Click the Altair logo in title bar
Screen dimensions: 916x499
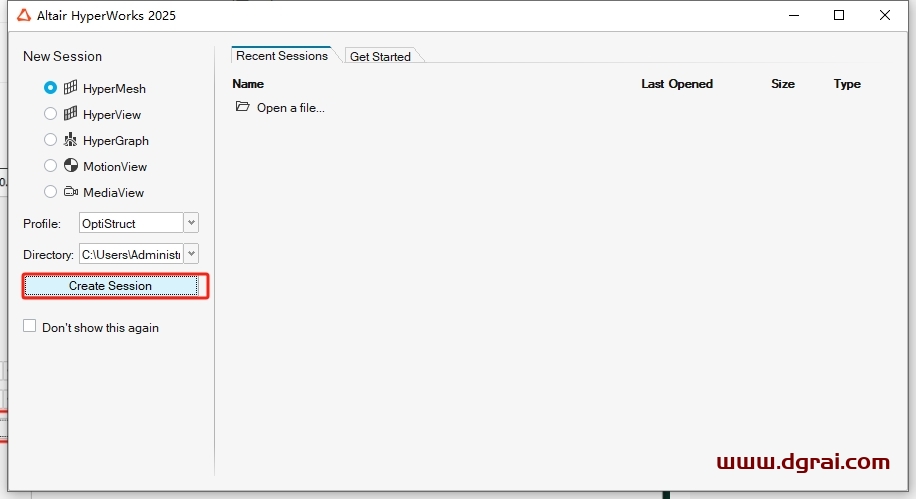[x=23, y=15]
